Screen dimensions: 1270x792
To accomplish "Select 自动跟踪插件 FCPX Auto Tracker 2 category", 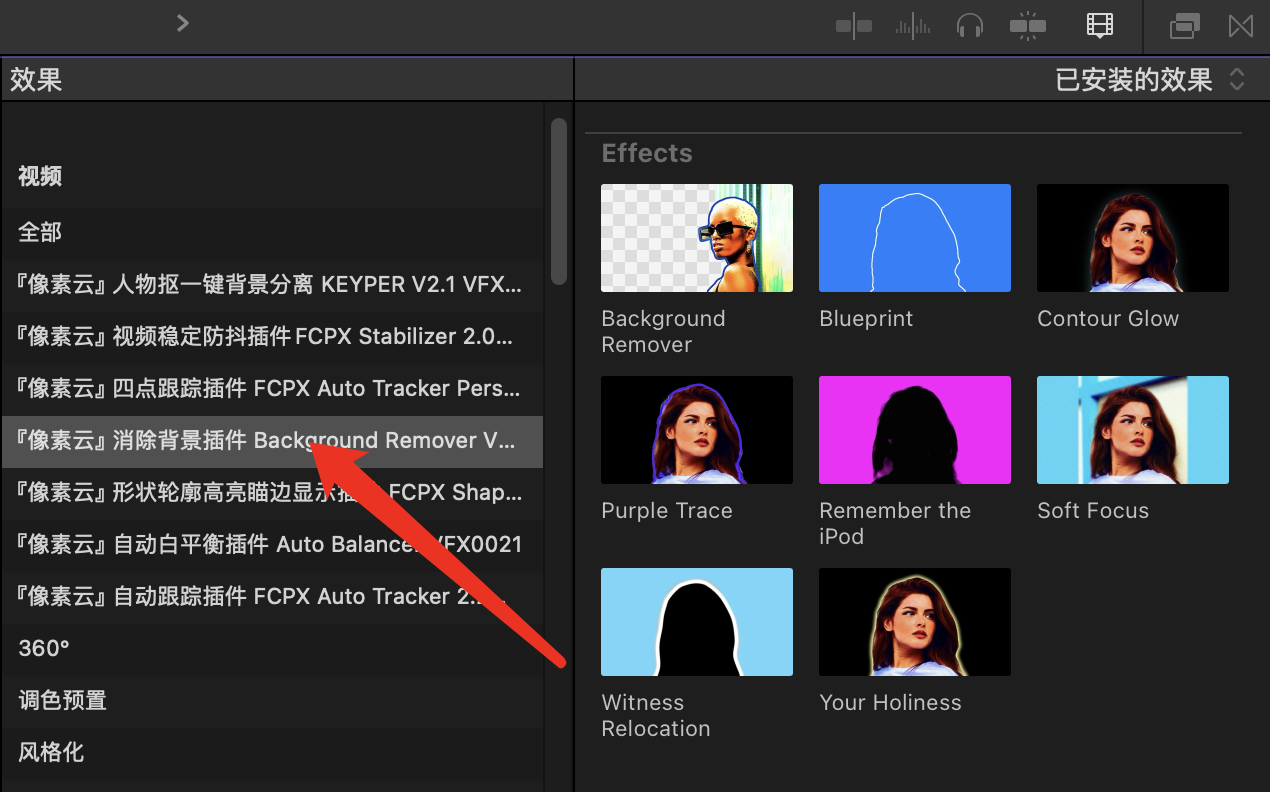I will pos(272,596).
